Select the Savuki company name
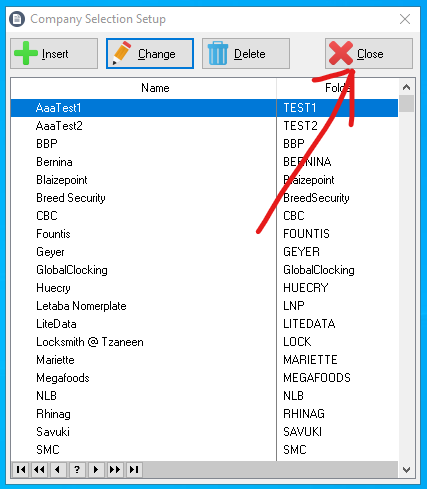427x489 pixels. pos(53,432)
